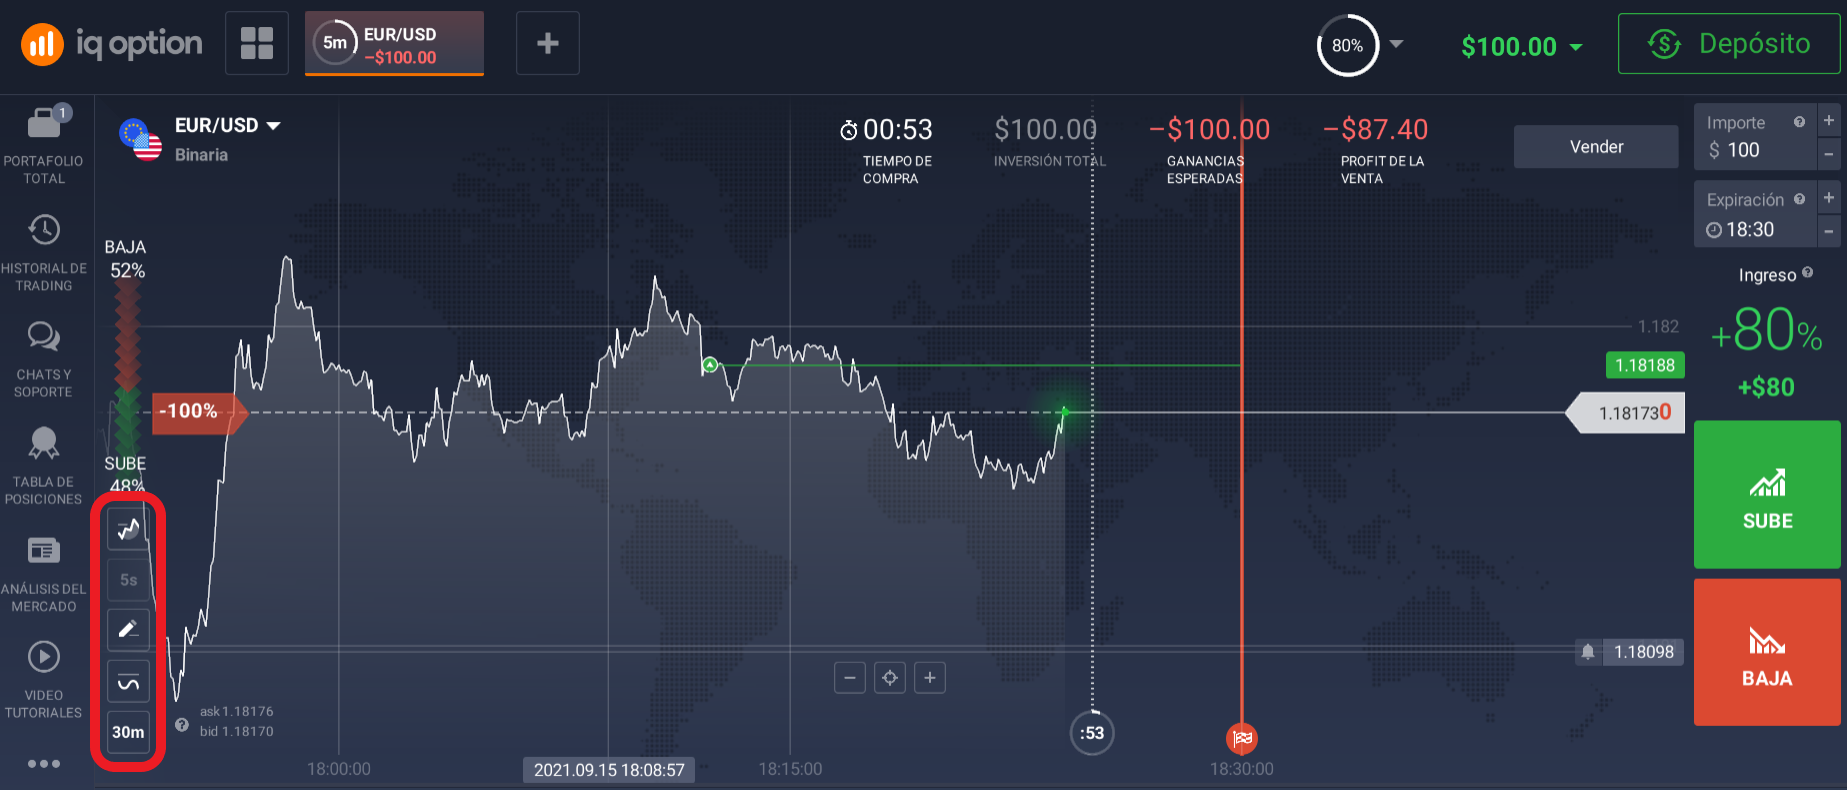Image resolution: width=1847 pixels, height=790 pixels.
Task: Click the price alert bell at 1.18098
Action: tap(1588, 652)
